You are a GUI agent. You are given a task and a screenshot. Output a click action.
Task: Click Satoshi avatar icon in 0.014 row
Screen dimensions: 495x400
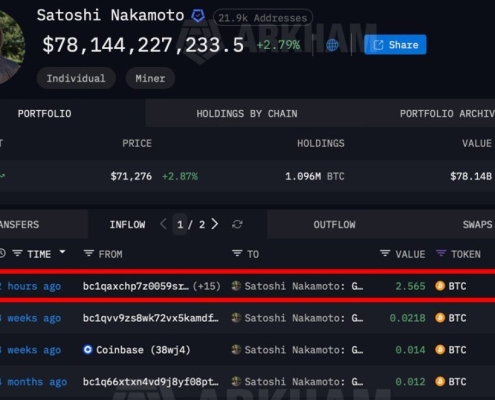pos(236,349)
